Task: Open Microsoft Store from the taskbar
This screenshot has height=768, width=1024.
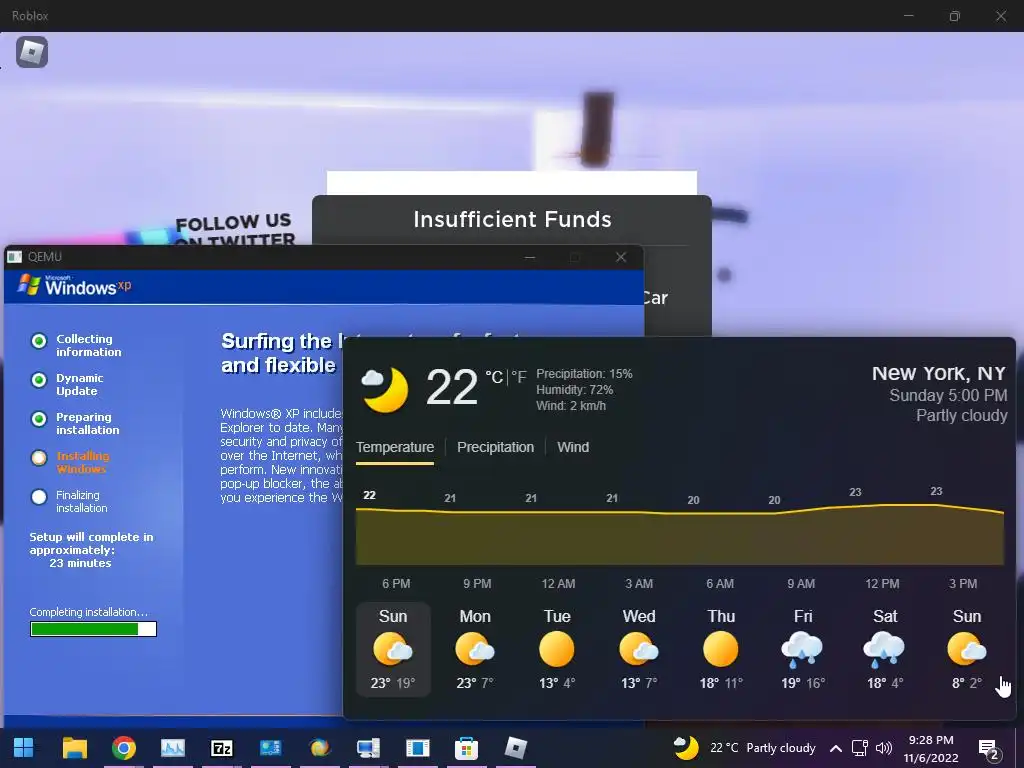Action: click(466, 748)
